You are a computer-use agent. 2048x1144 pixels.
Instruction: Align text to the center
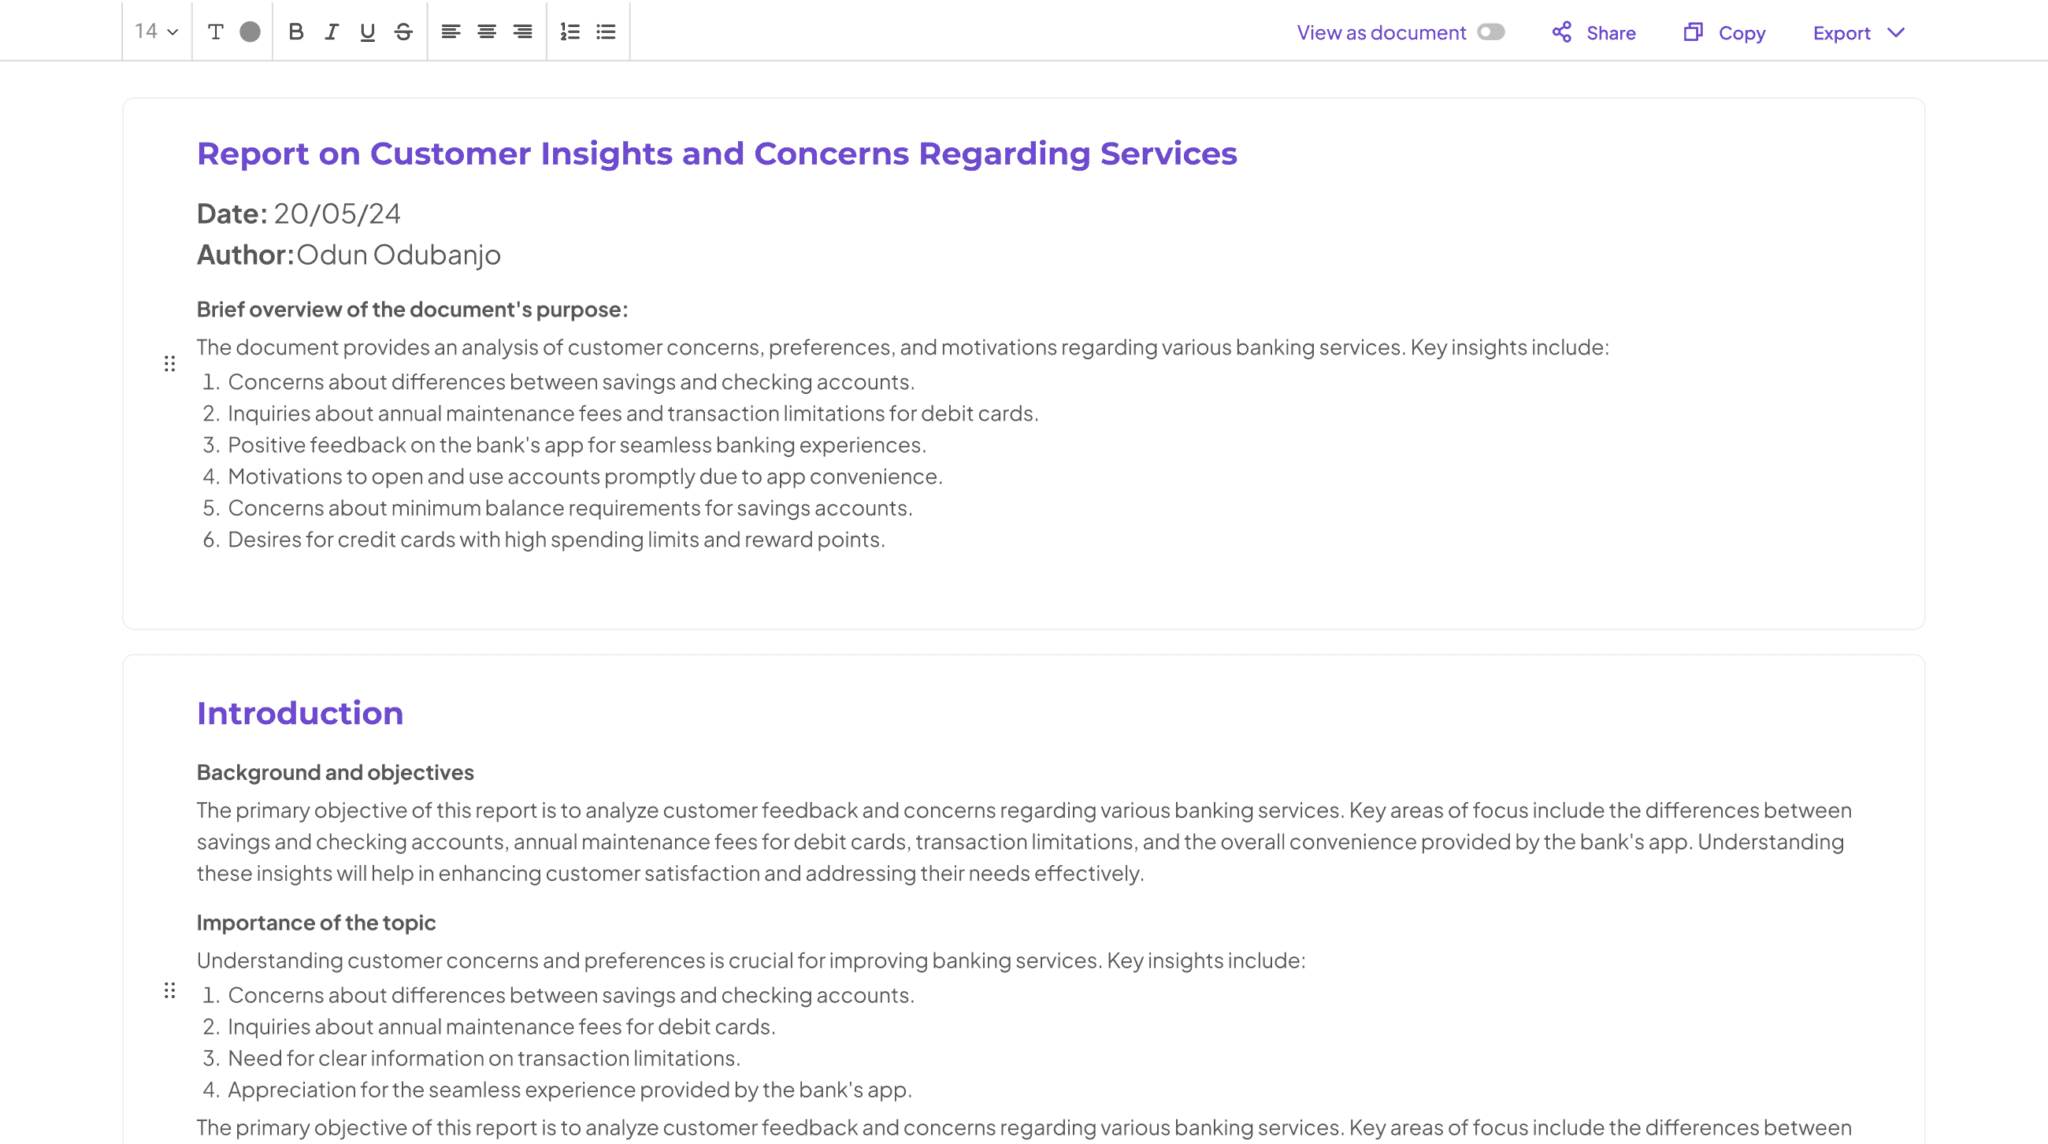tap(486, 31)
